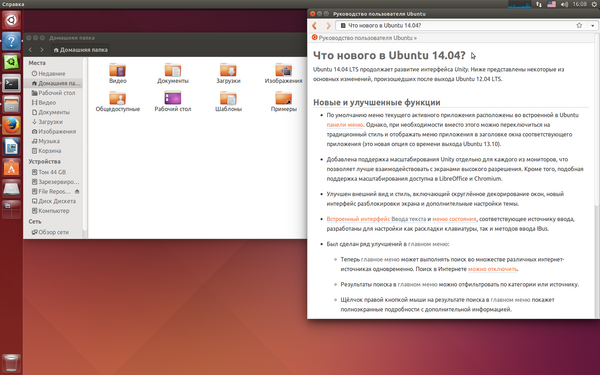600x375 pixels.
Task: Open the Trash icon in the launcher
Action: 11,363
